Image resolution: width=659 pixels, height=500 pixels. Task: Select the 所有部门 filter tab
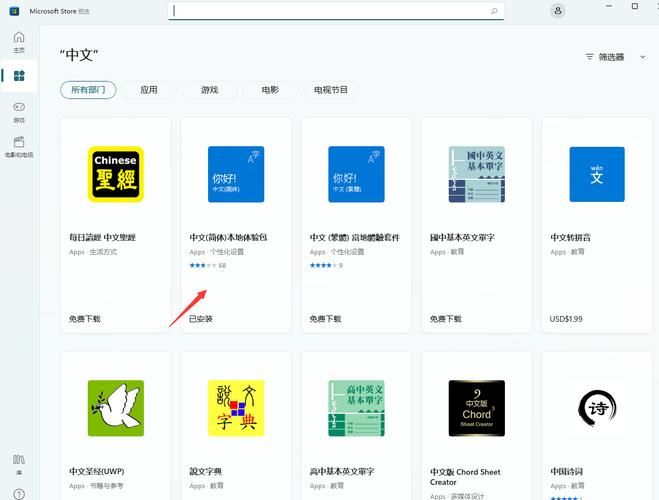pos(88,90)
